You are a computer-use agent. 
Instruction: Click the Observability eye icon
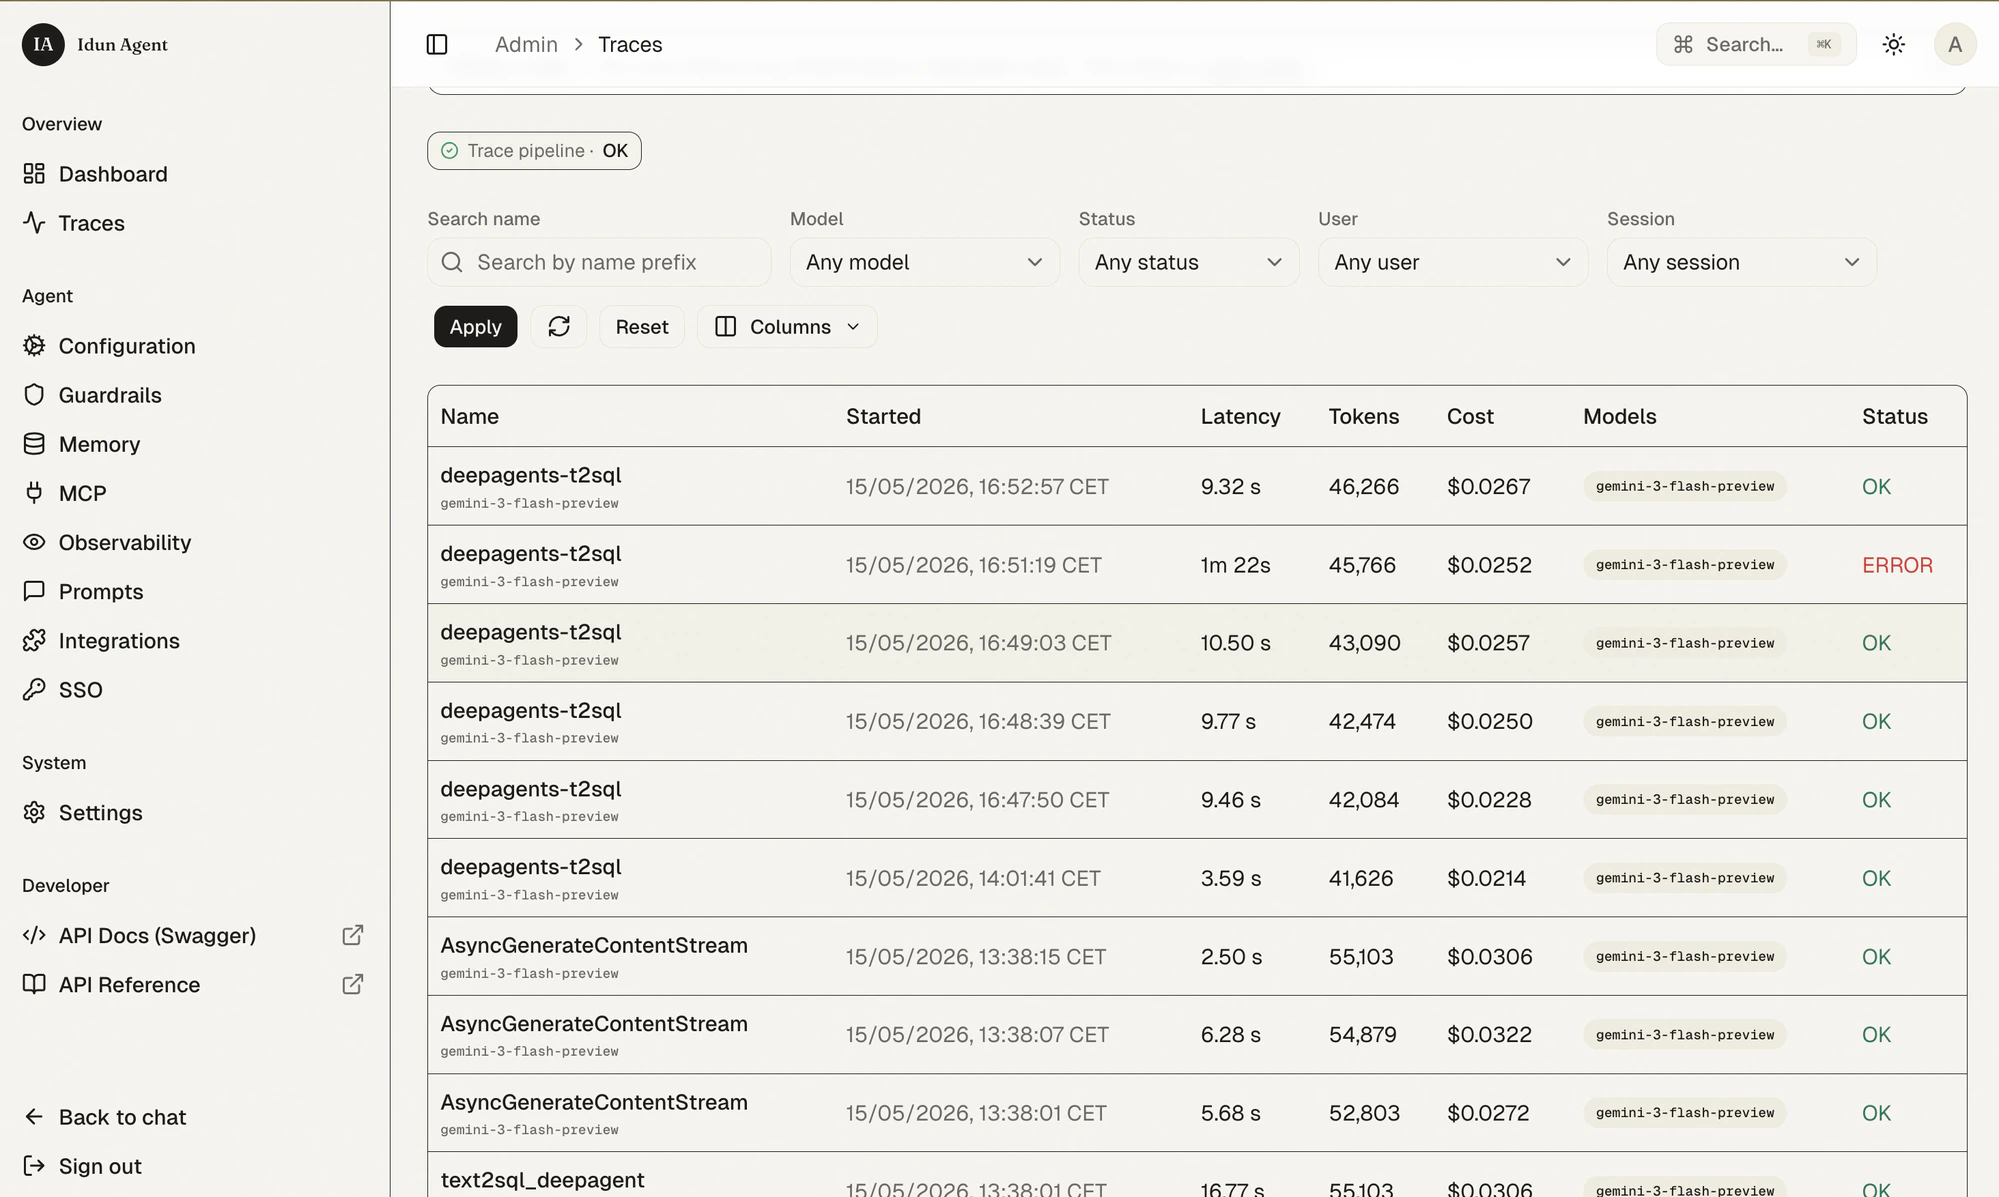(34, 542)
